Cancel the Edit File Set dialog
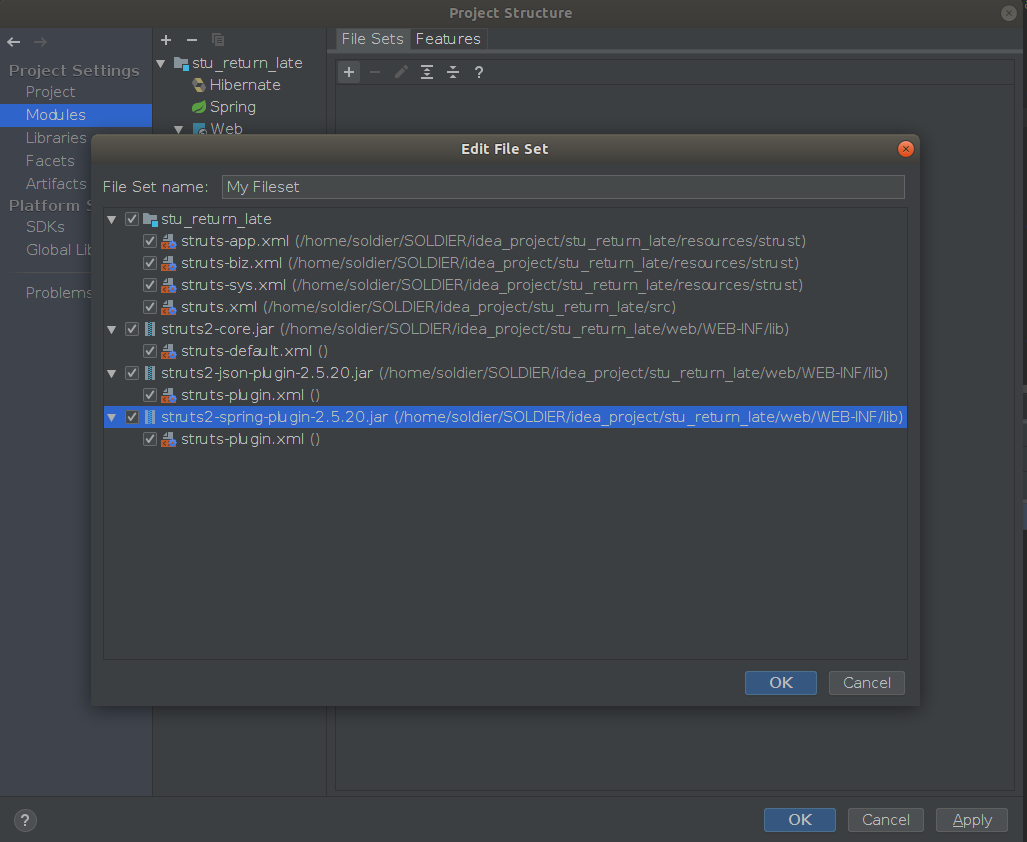This screenshot has height=842, width=1027. point(867,683)
